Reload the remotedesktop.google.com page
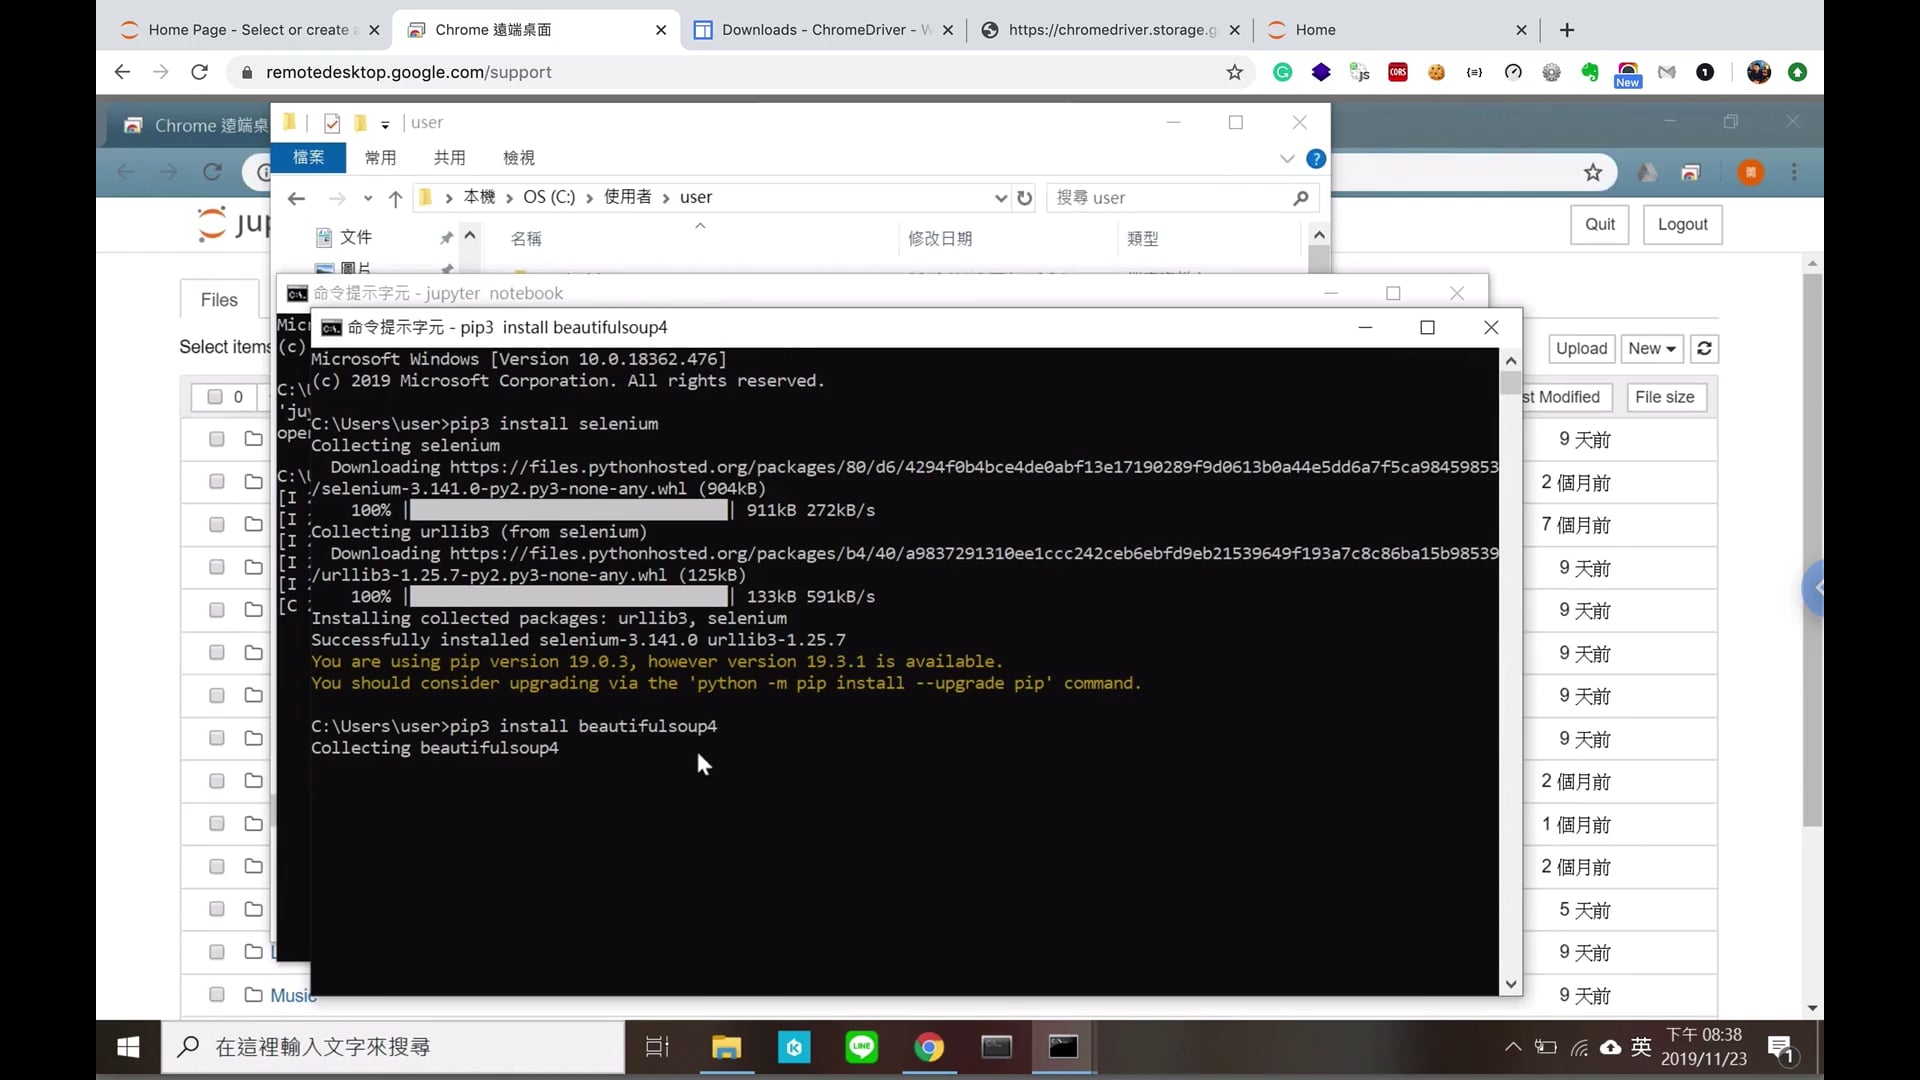 [x=200, y=72]
